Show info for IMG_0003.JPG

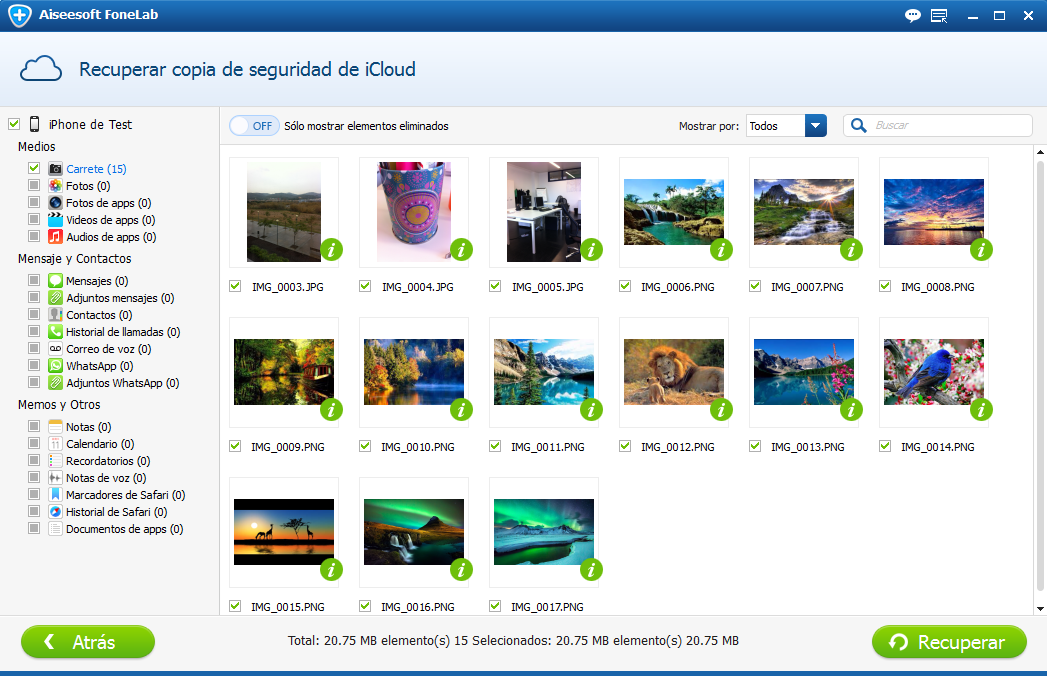pos(332,250)
